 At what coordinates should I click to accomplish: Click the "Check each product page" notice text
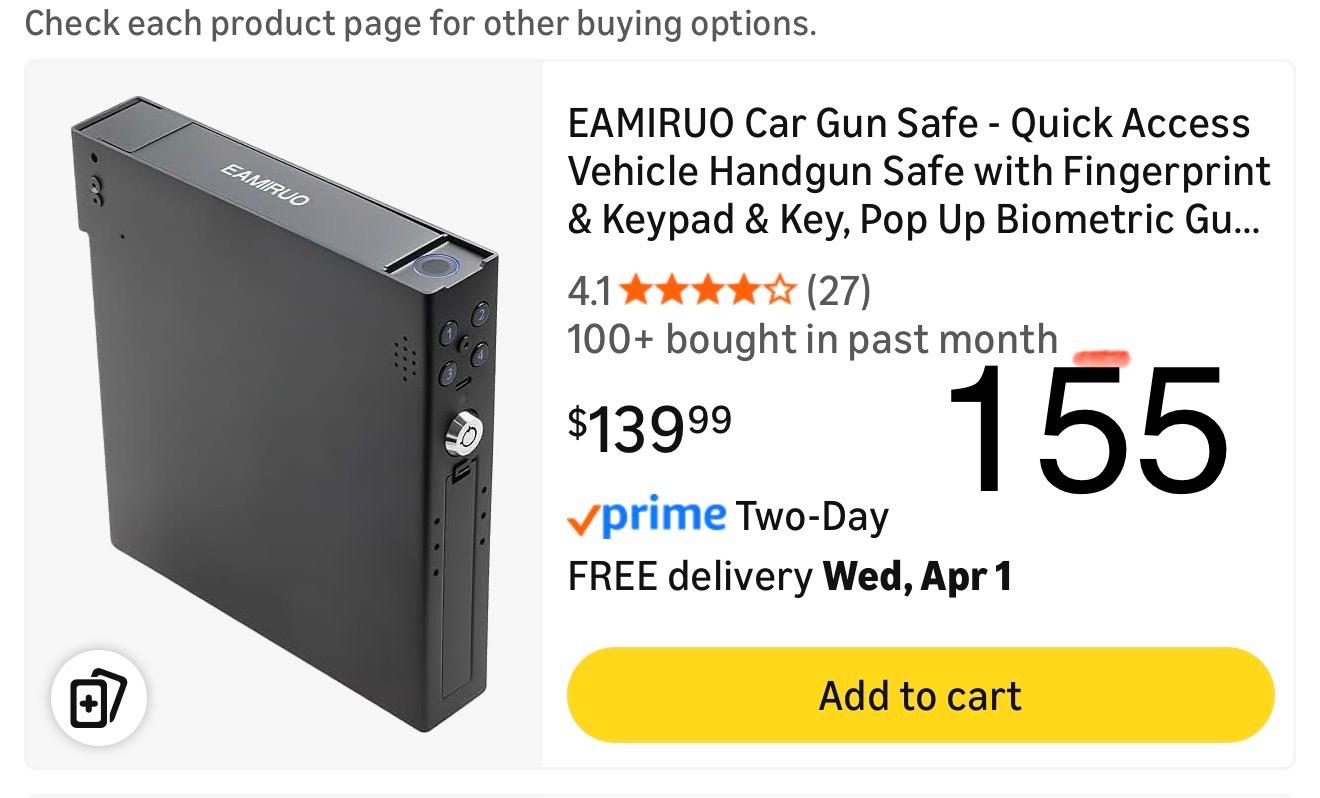click(x=420, y=23)
